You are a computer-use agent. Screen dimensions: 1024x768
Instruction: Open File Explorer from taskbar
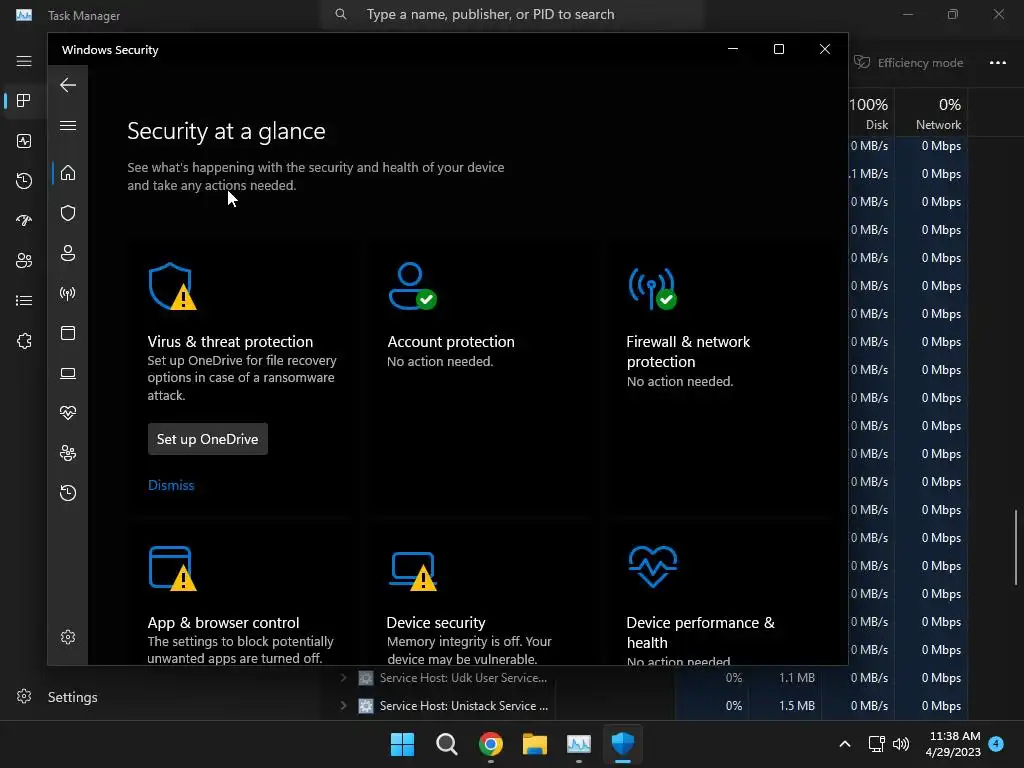coord(535,744)
